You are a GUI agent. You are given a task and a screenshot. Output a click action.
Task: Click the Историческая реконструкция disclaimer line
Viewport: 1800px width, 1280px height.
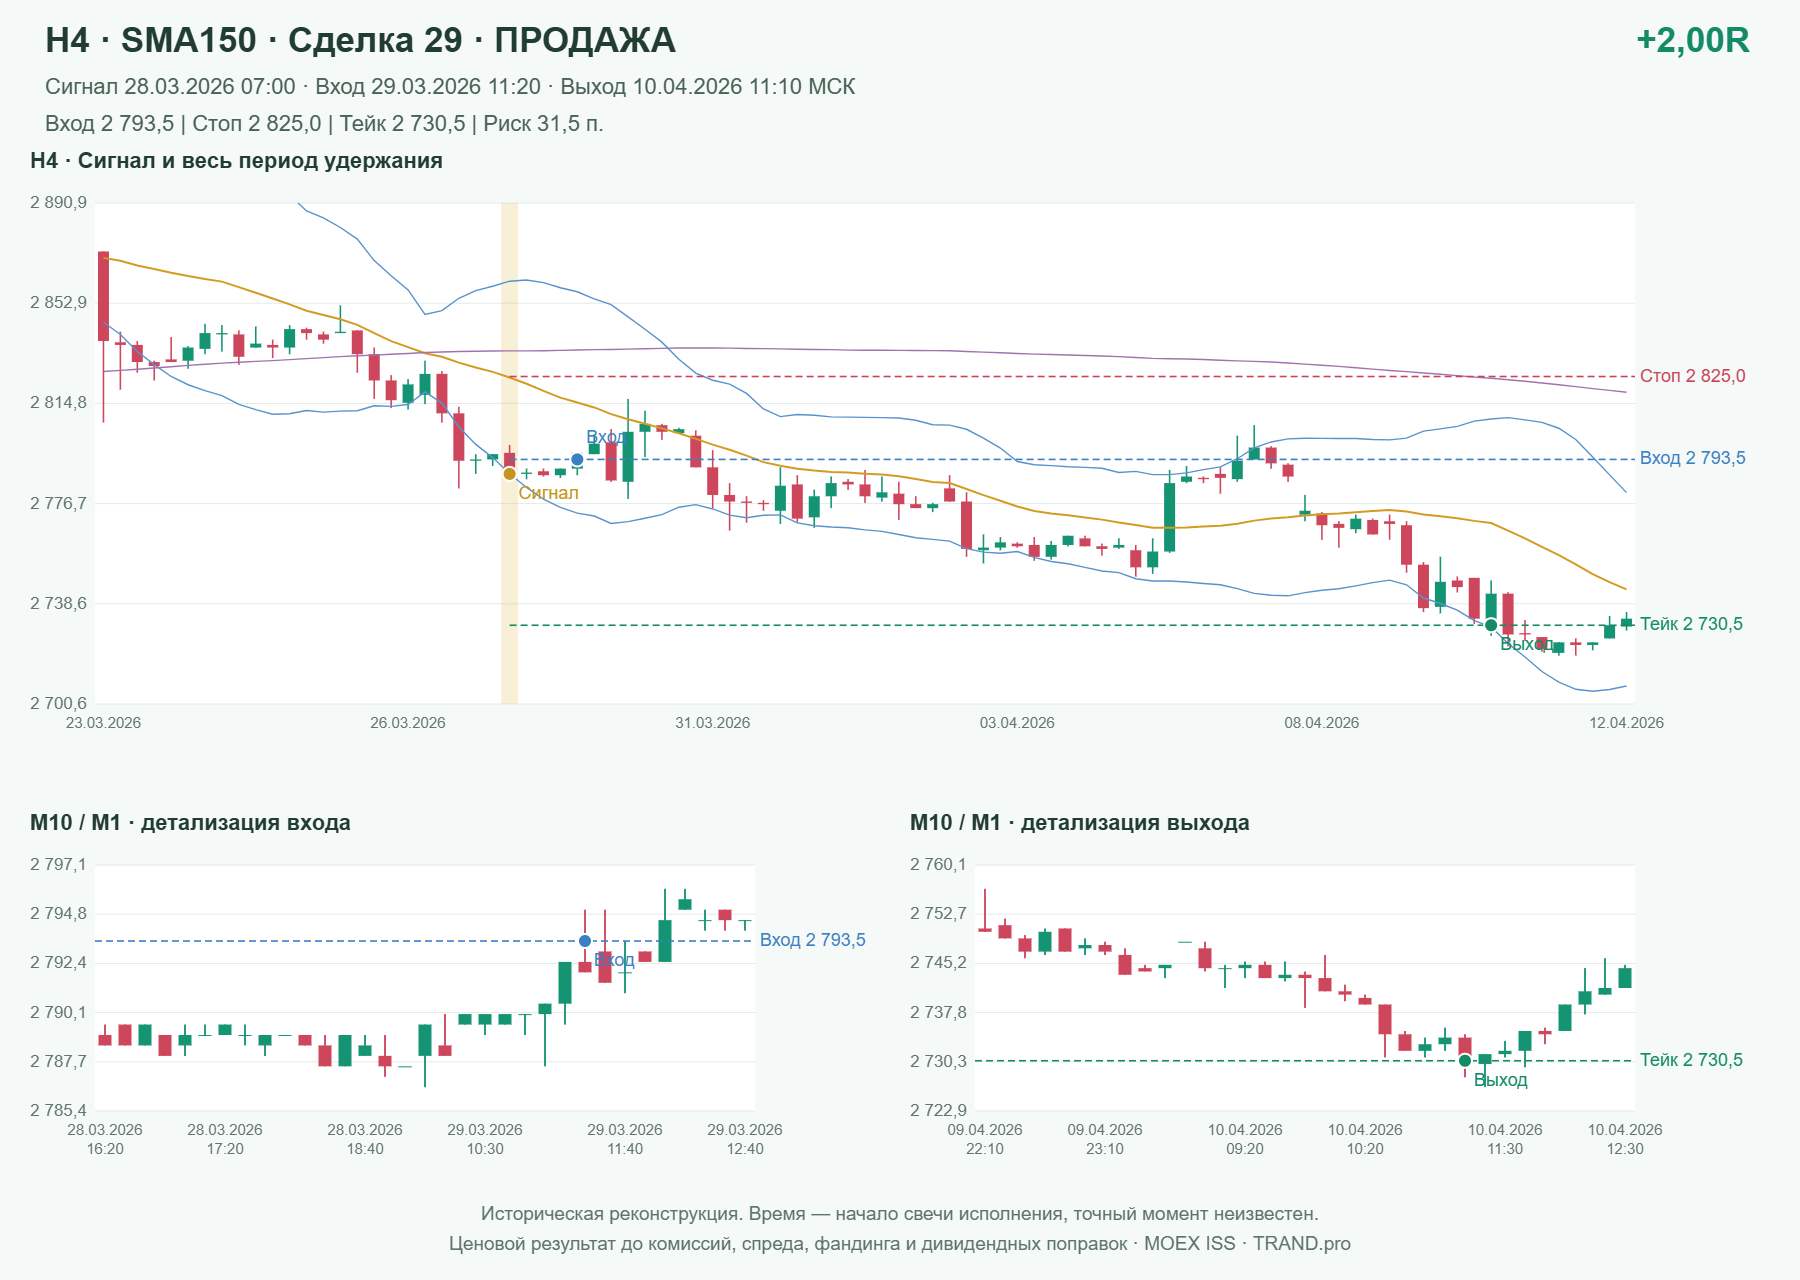coord(900,1214)
